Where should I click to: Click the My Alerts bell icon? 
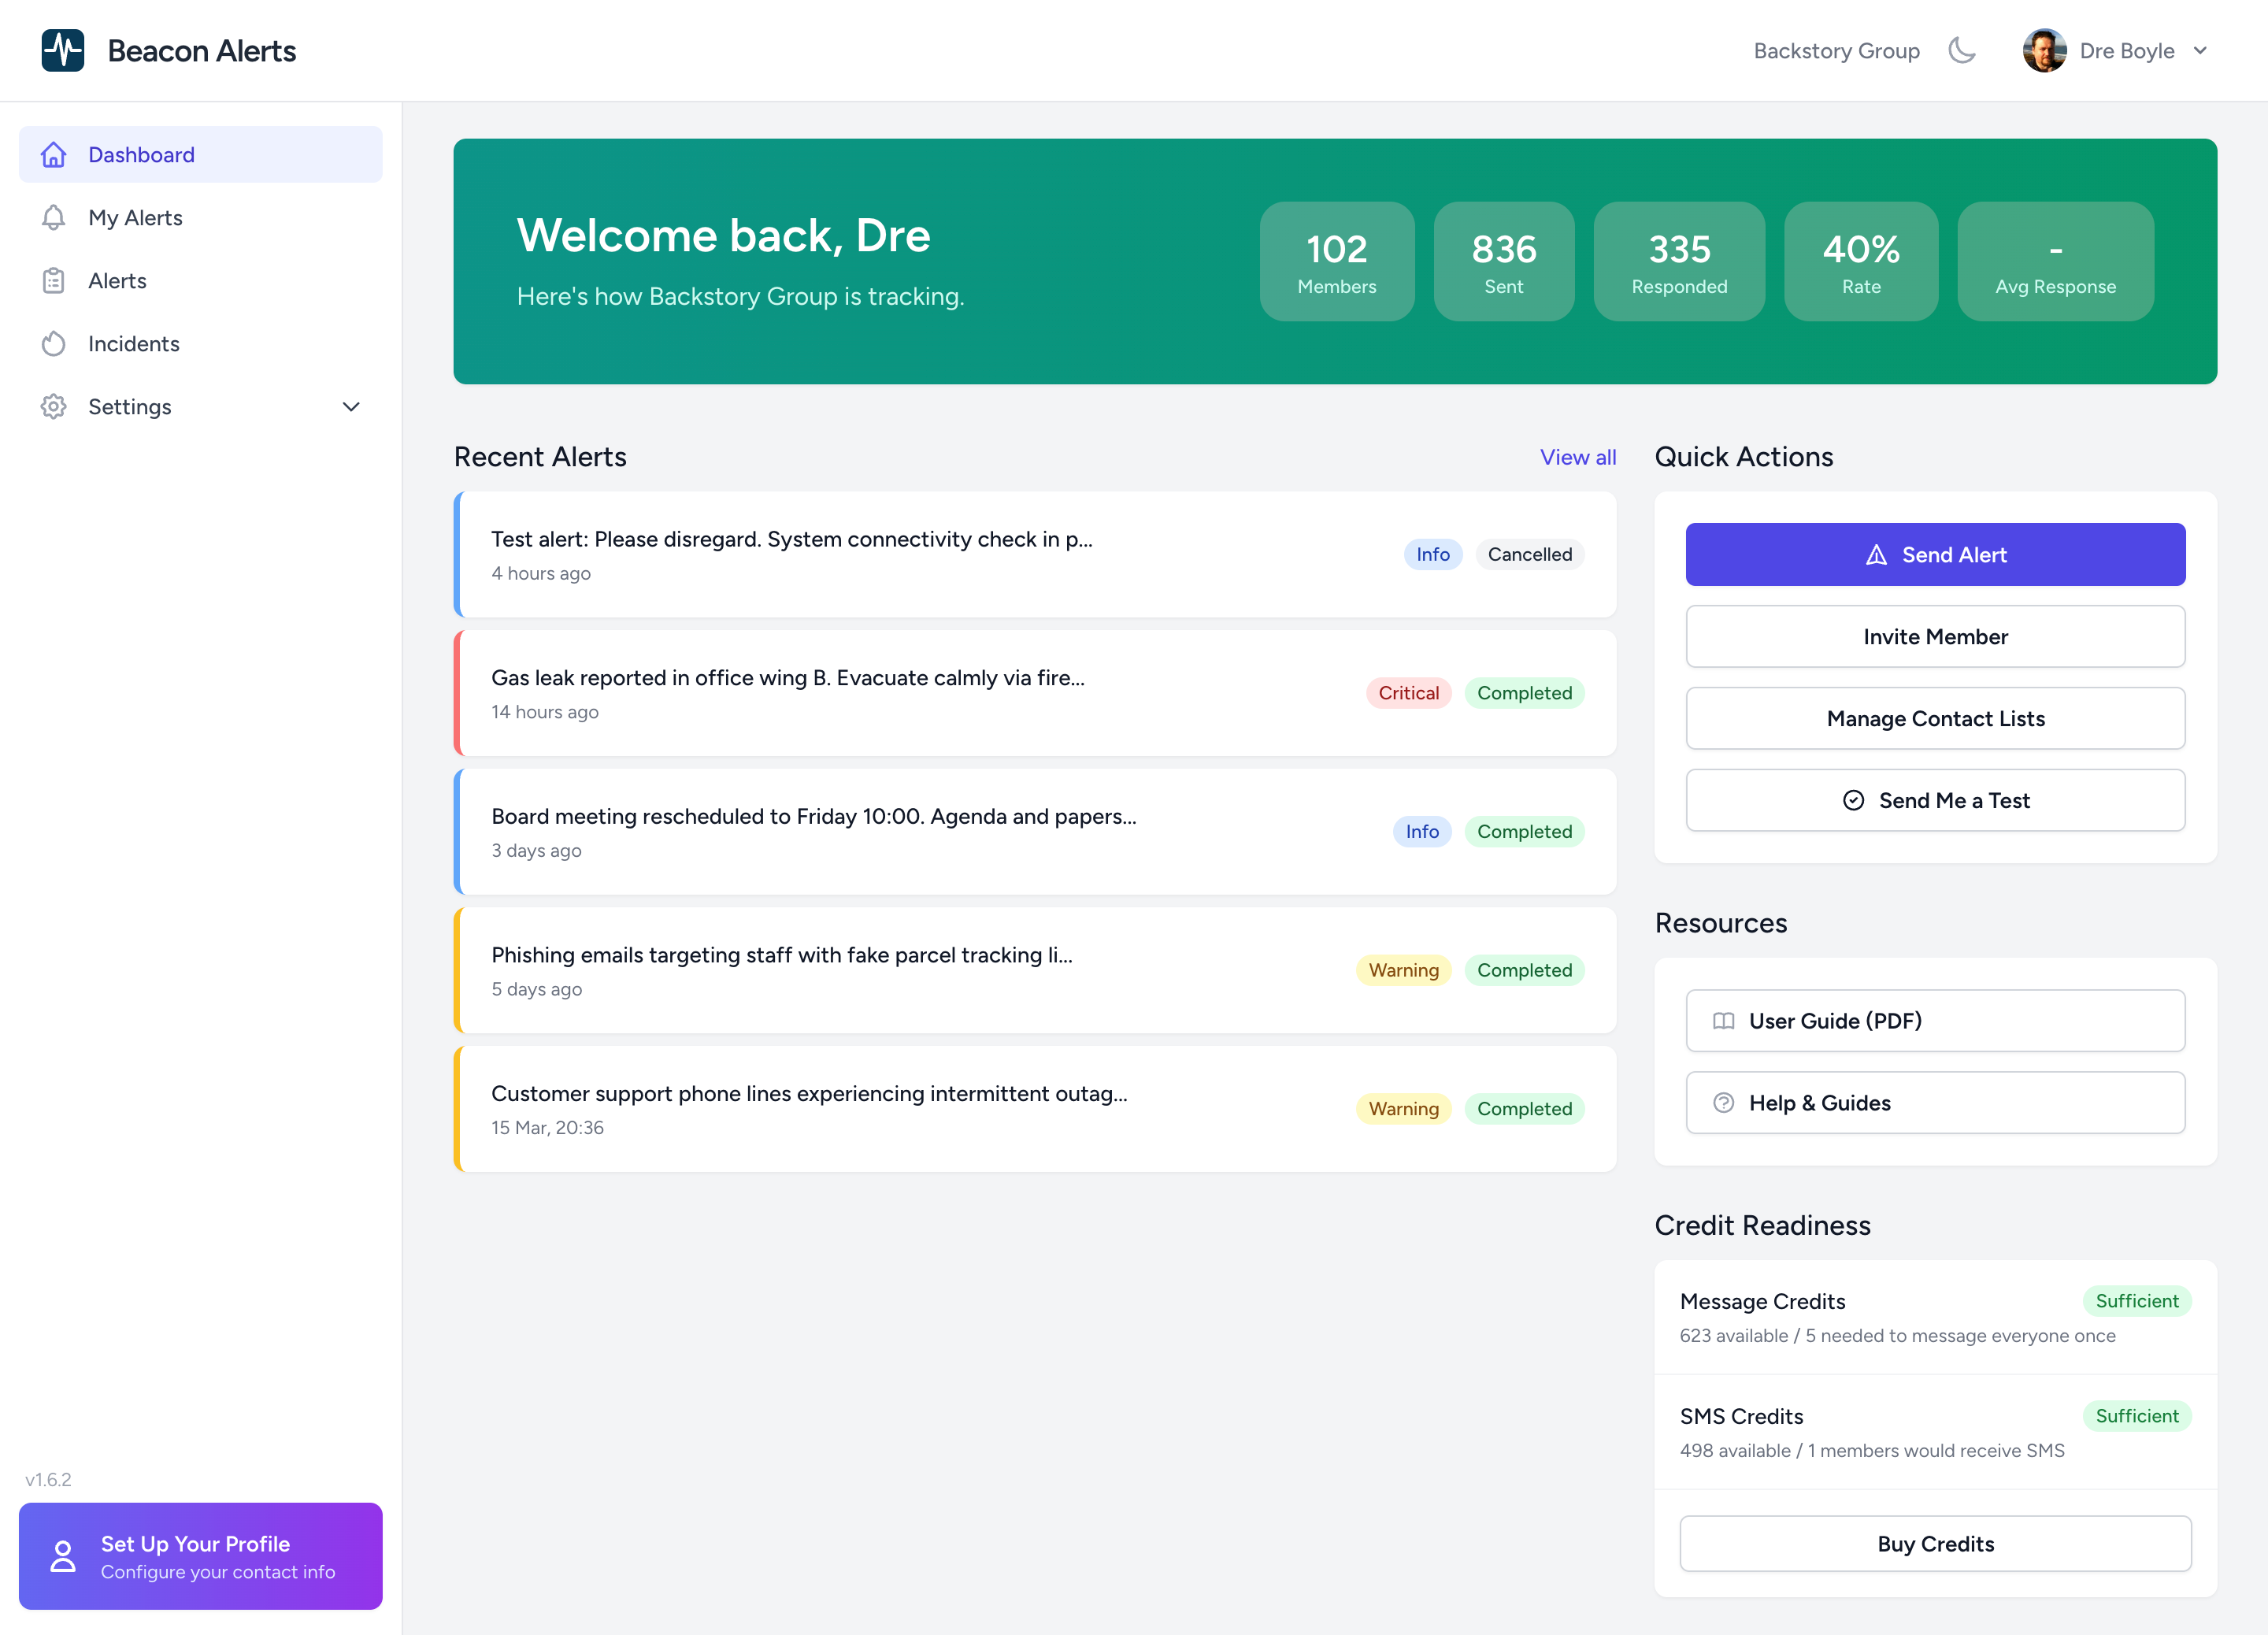pyautogui.click(x=54, y=218)
